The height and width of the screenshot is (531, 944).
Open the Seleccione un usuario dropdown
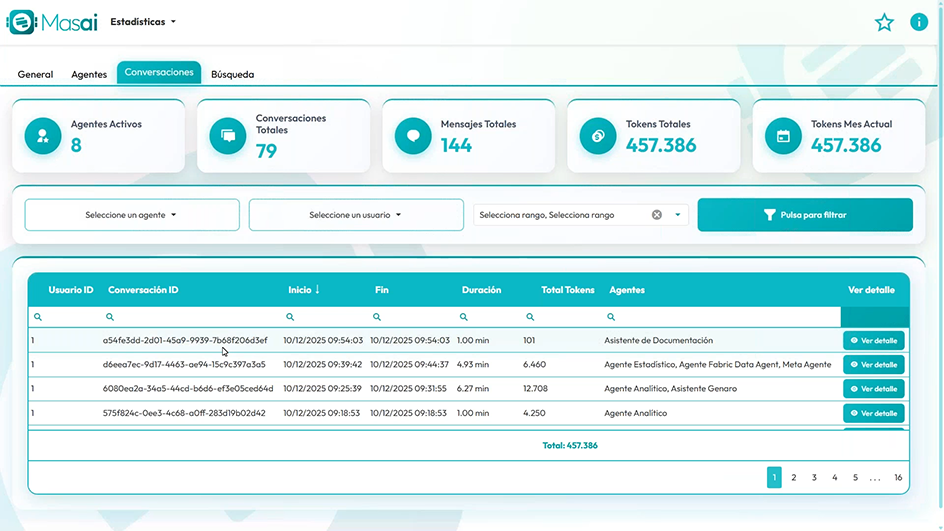(356, 215)
